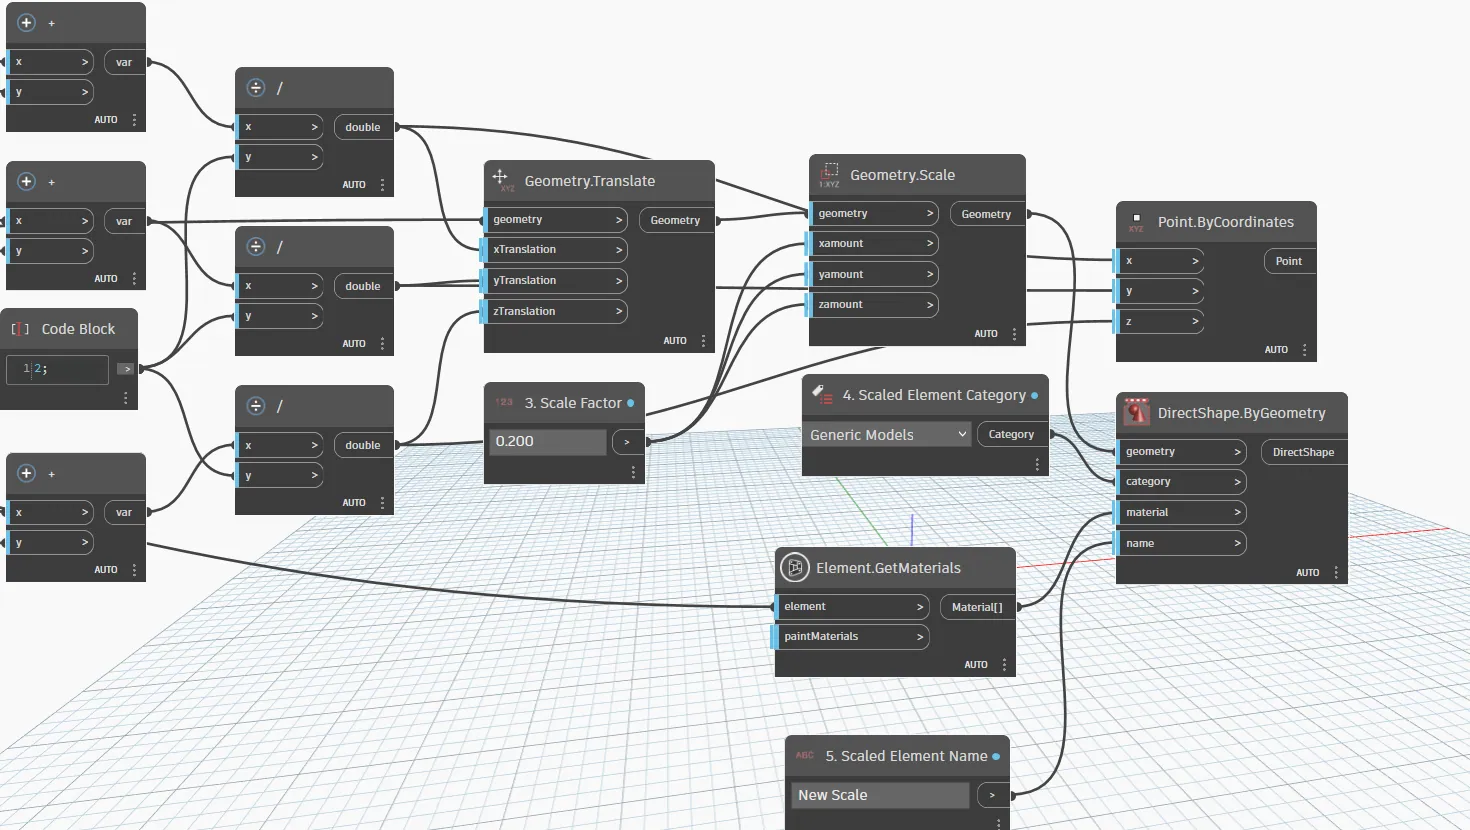1470x830 pixels.
Task: Click the z input port on Point.ByCoordinates
Action: click(1160, 322)
